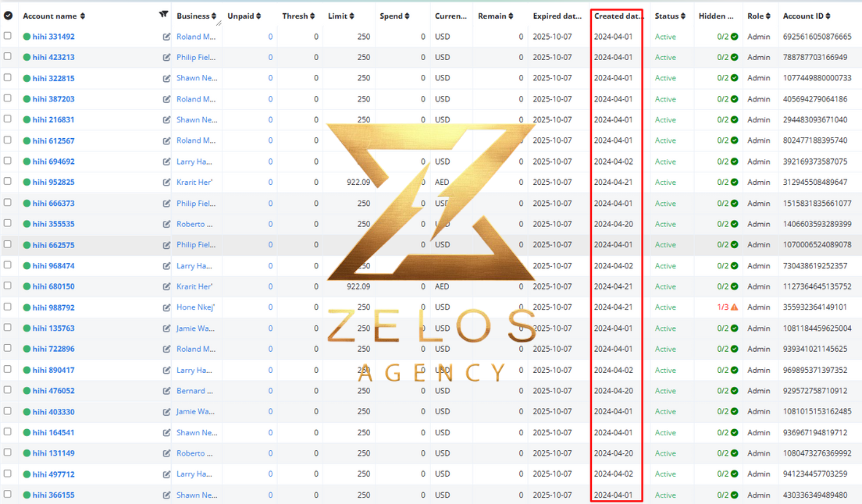This screenshot has width=862, height=504.
Task: Open edit icon on hihi 988792 row
Action: pyautogui.click(x=166, y=307)
